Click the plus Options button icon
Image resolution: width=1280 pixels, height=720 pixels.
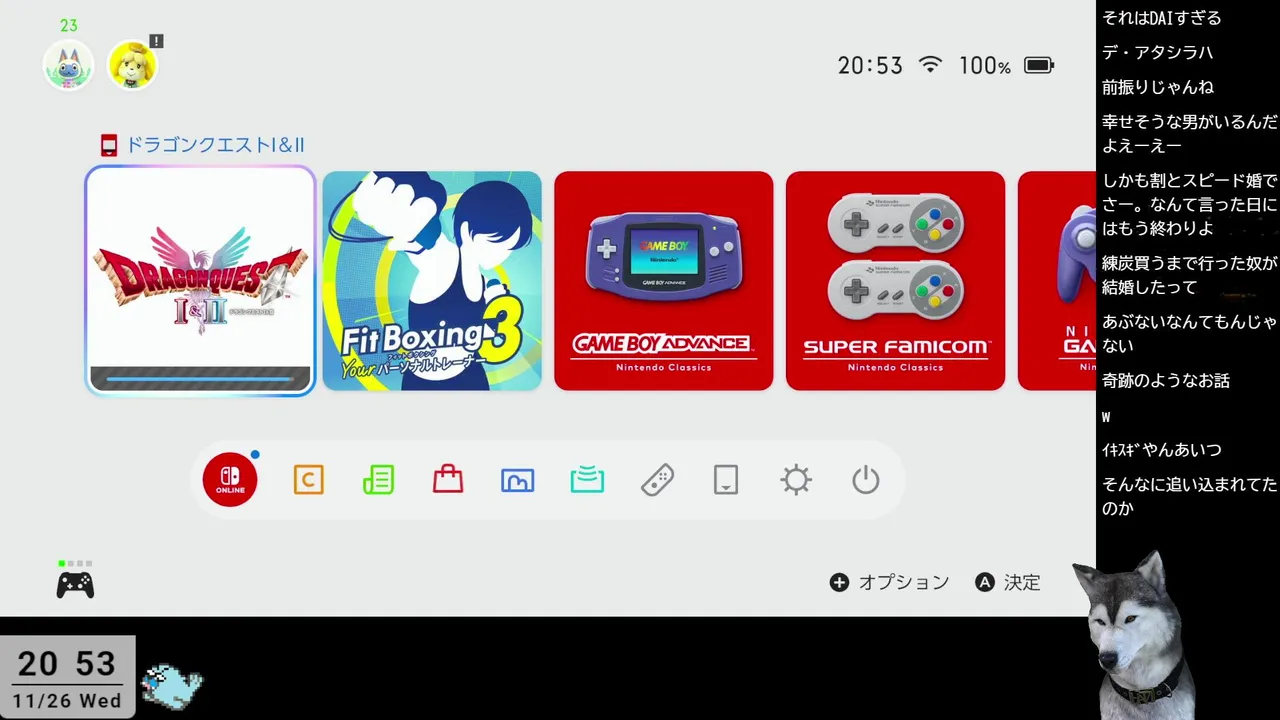(839, 582)
